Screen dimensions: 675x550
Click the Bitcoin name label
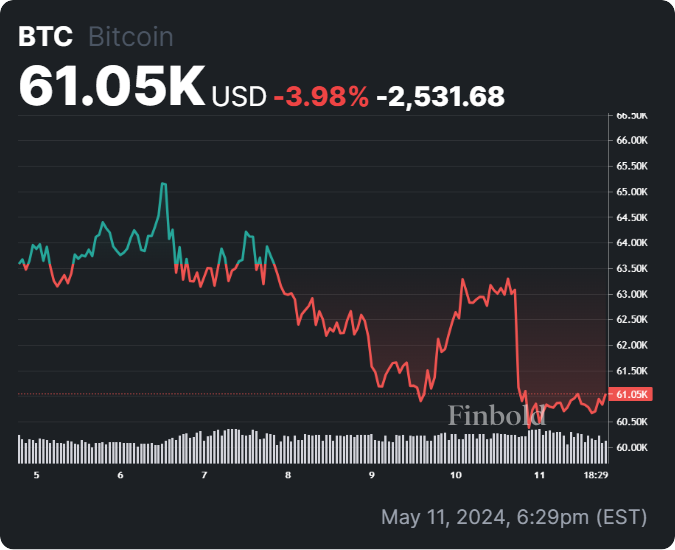[x=131, y=37]
